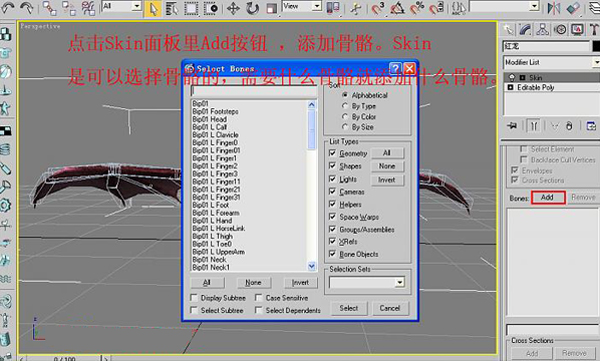Toggle the Helpers list type checkbox
The image size is (600, 361).
point(333,204)
